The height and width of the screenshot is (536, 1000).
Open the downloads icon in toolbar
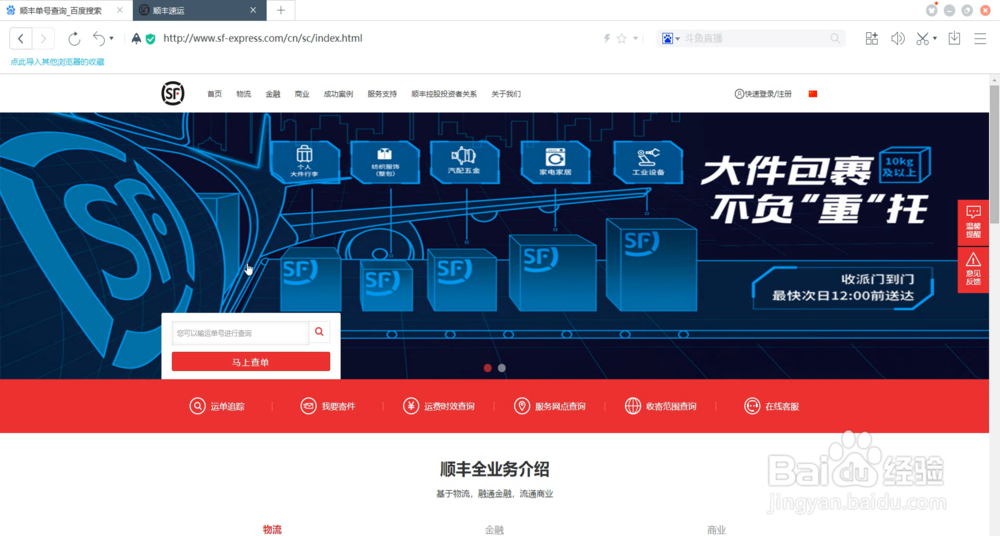pyautogui.click(x=954, y=38)
